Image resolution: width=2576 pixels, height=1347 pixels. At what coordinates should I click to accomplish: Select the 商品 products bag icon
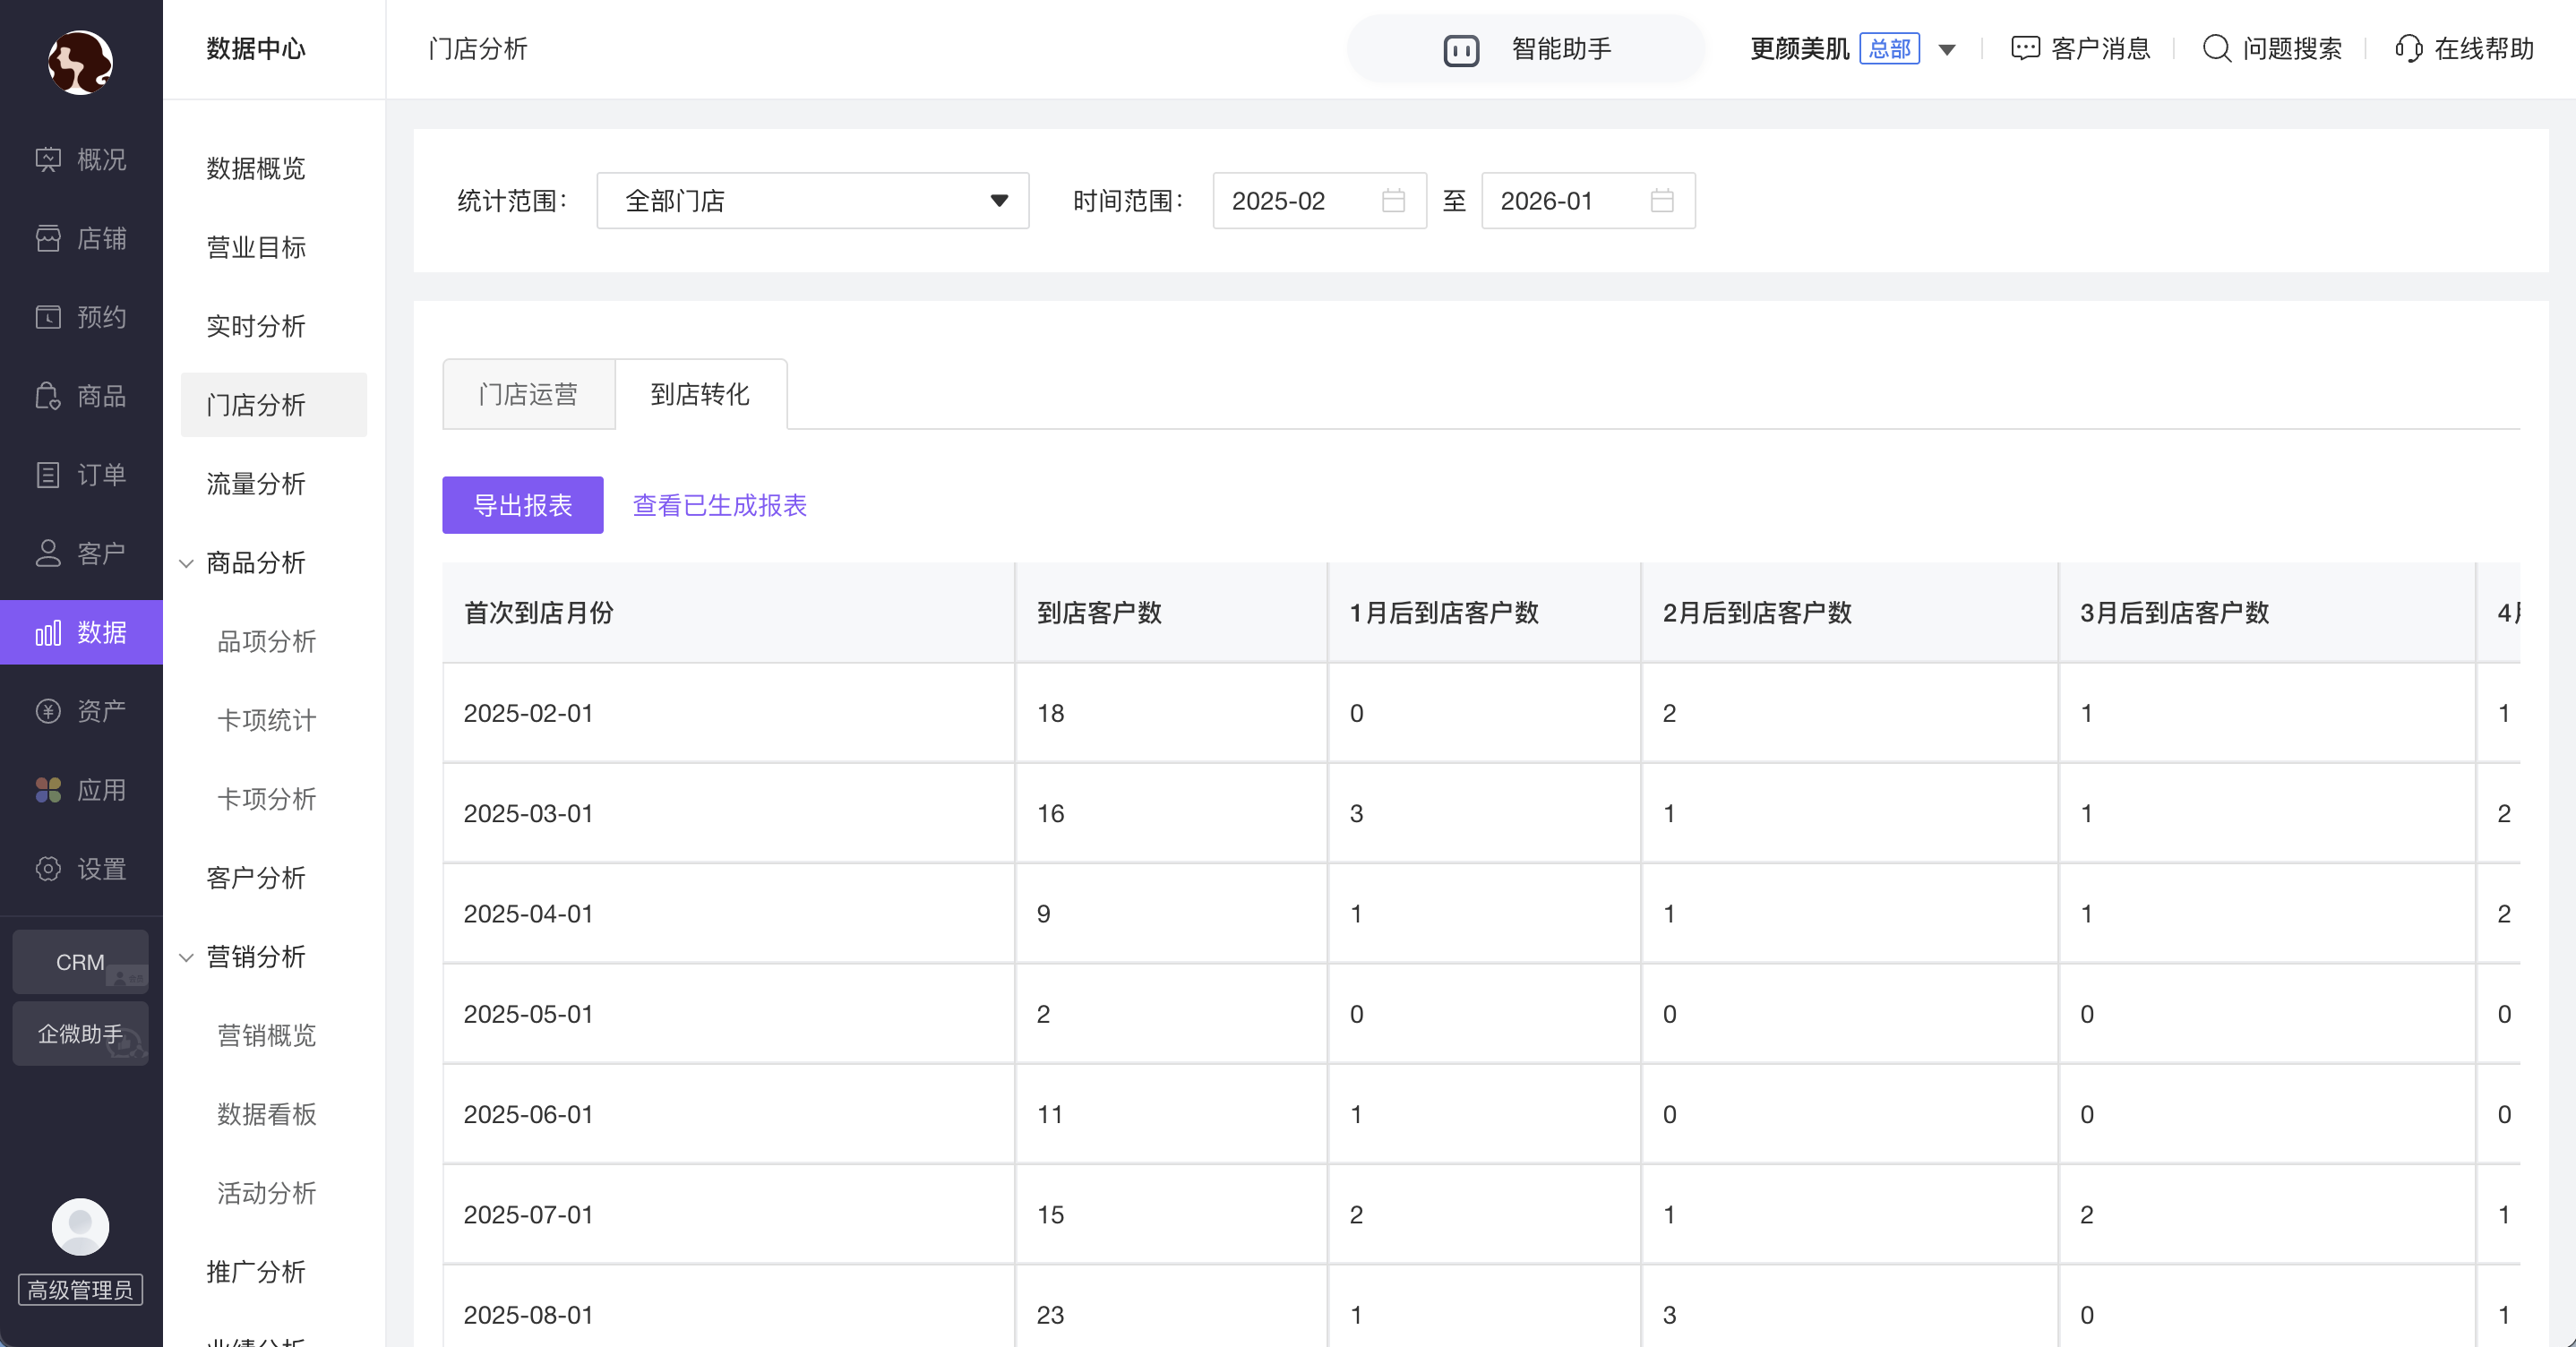click(x=48, y=396)
